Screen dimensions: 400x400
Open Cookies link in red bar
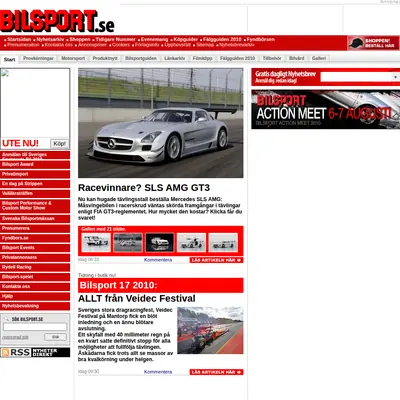(x=121, y=45)
